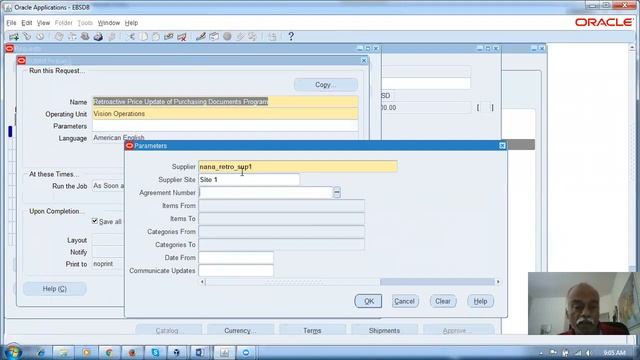Click the Currency button in background window
The height and width of the screenshot is (360, 640).
click(x=240, y=330)
